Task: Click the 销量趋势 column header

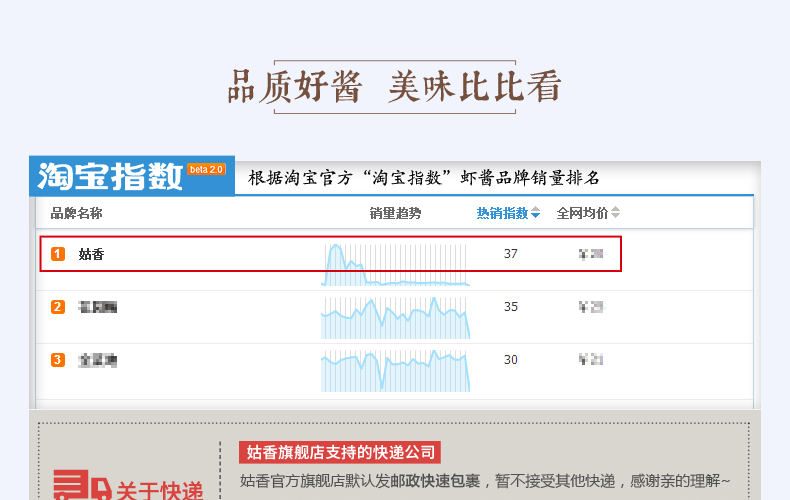Action: tap(395, 213)
